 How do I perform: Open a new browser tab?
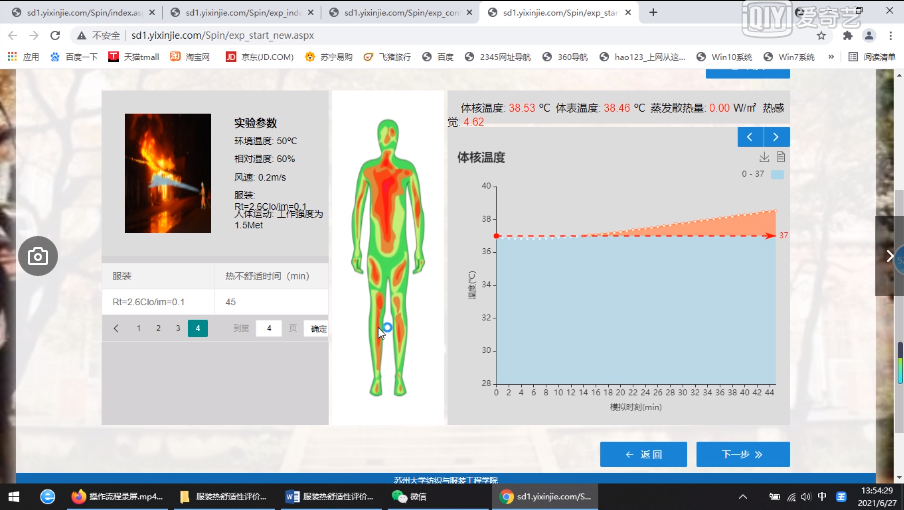click(653, 13)
